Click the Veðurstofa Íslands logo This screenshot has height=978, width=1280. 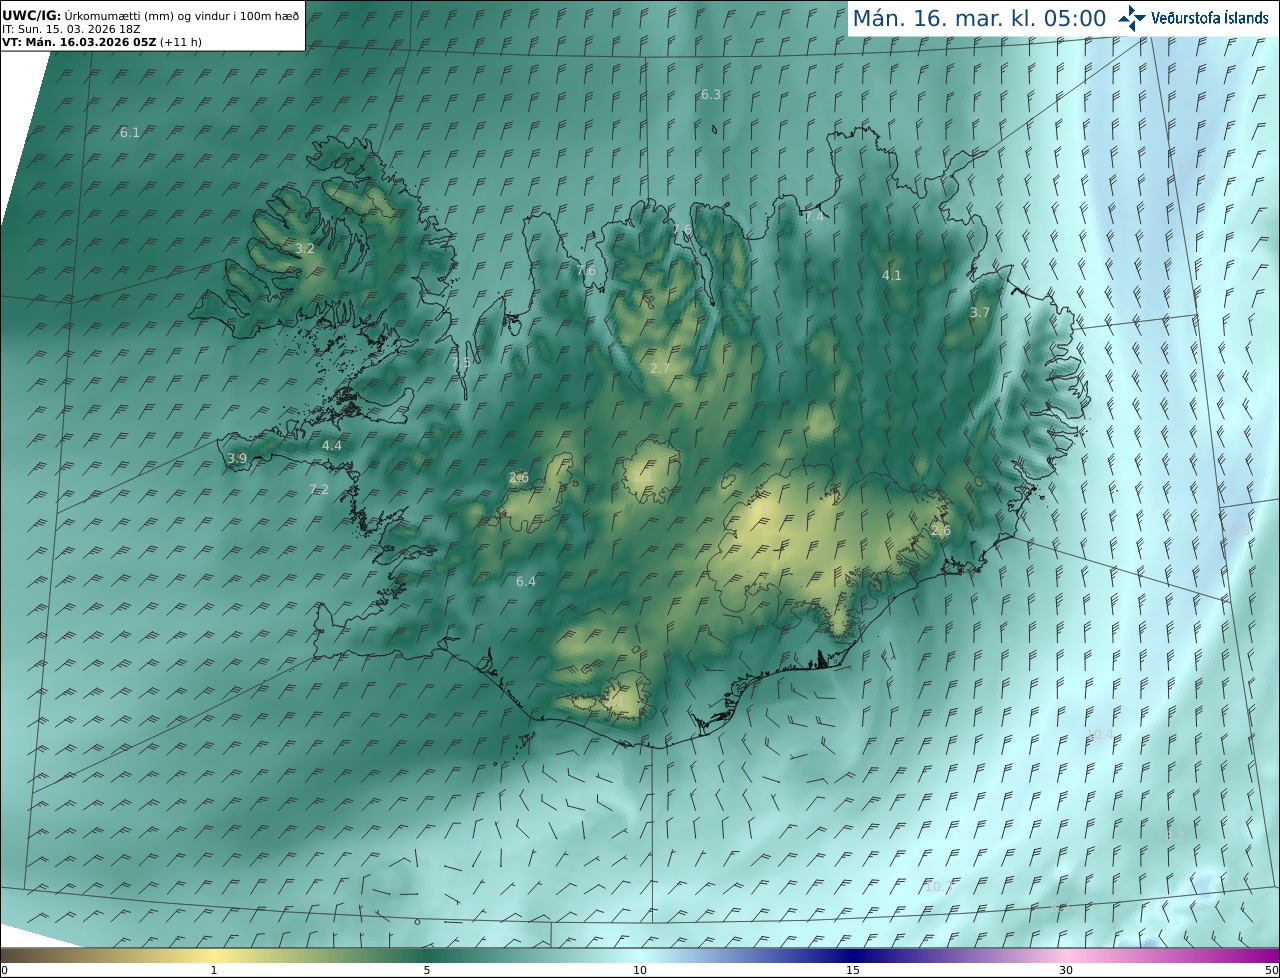tap(1193, 18)
